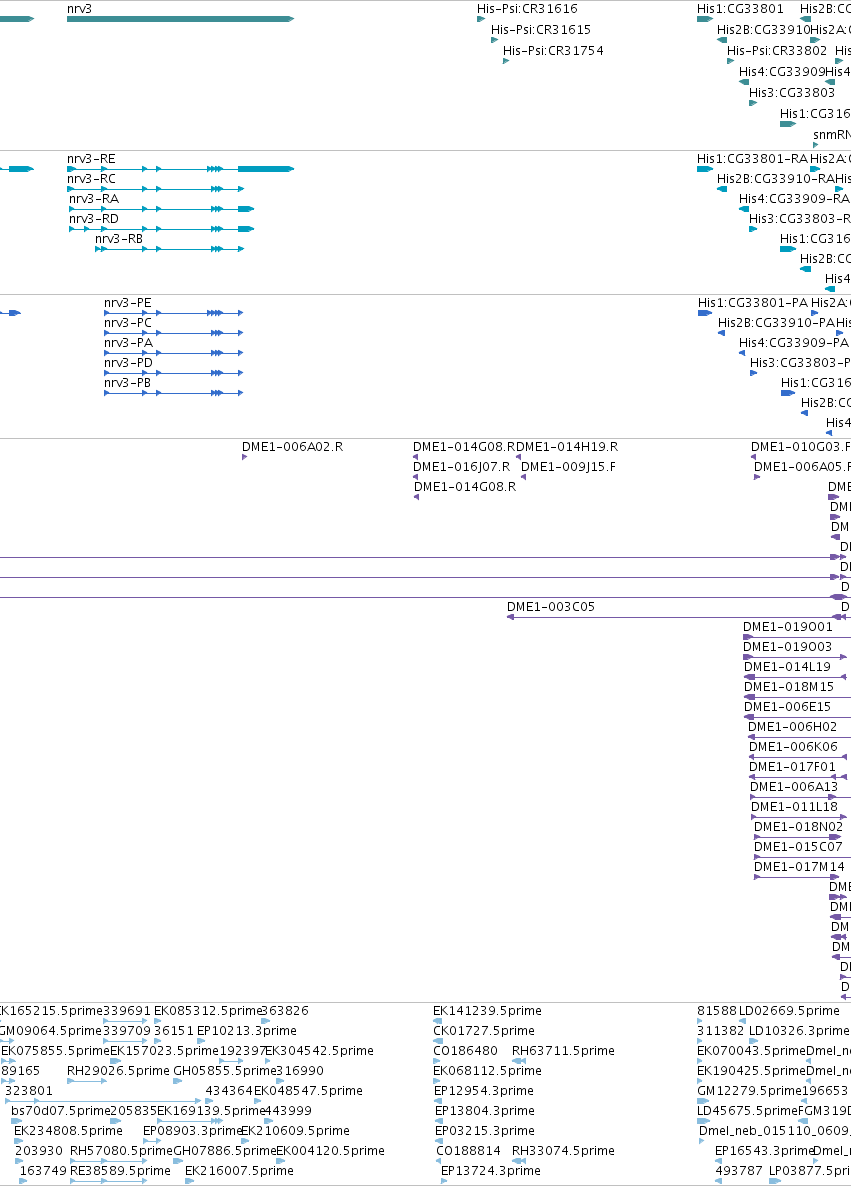The height and width of the screenshot is (1186, 851).
Task: Click the EP03215.3prime EST label
Action: [x=485, y=1132]
